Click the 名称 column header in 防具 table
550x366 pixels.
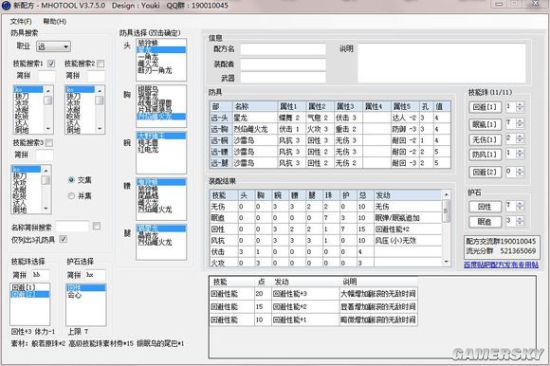(x=255, y=106)
